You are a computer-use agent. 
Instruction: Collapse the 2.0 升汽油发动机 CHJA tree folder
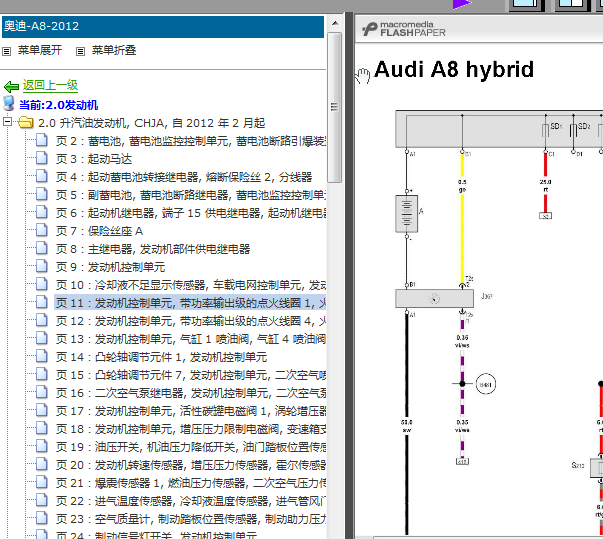7,122
